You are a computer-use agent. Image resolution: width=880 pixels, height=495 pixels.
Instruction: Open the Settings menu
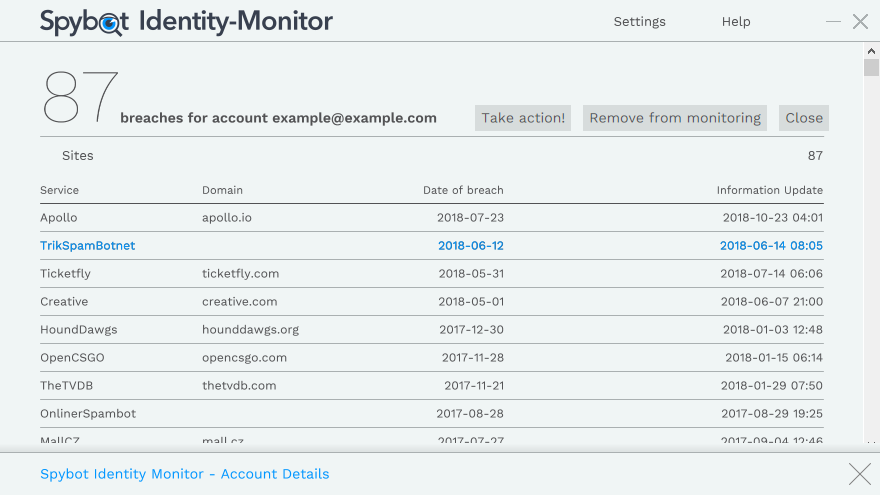click(x=639, y=22)
